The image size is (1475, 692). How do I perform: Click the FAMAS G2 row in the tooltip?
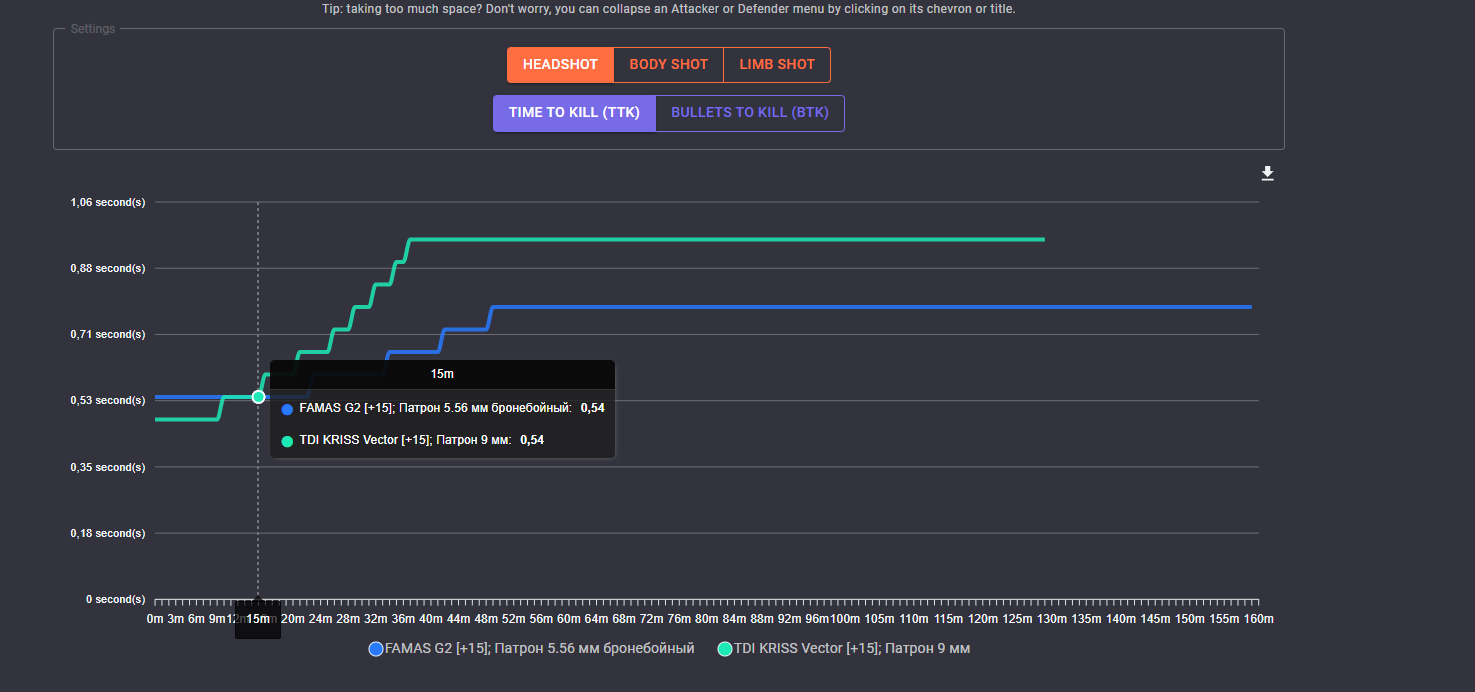(442, 408)
